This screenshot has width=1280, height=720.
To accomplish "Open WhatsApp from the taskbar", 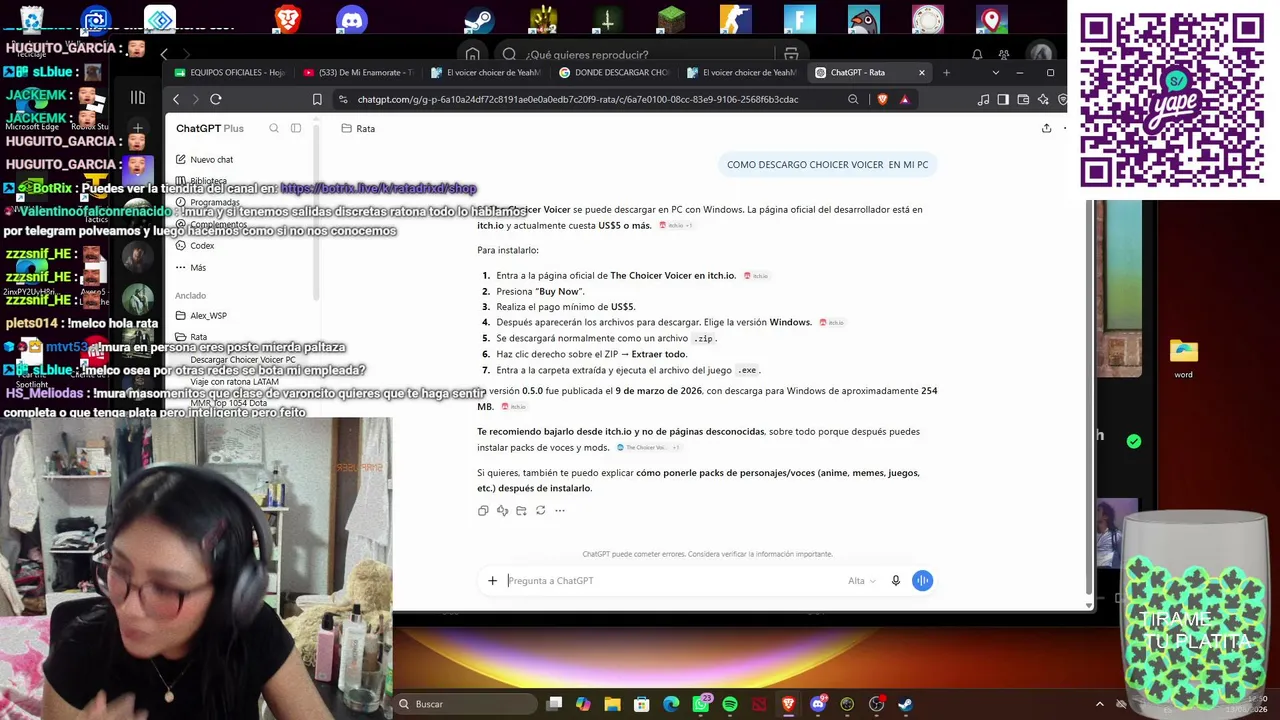I will click(x=700, y=704).
